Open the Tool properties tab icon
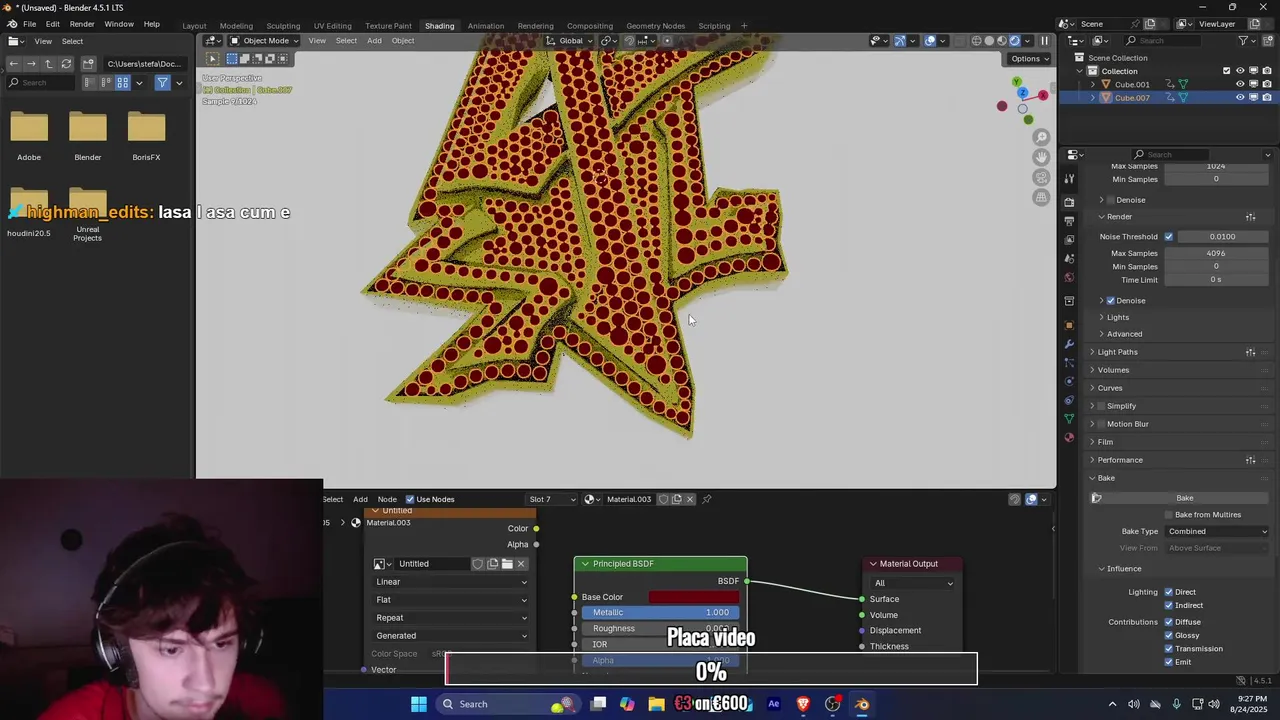Image resolution: width=1280 pixels, height=720 pixels. tap(1069, 177)
